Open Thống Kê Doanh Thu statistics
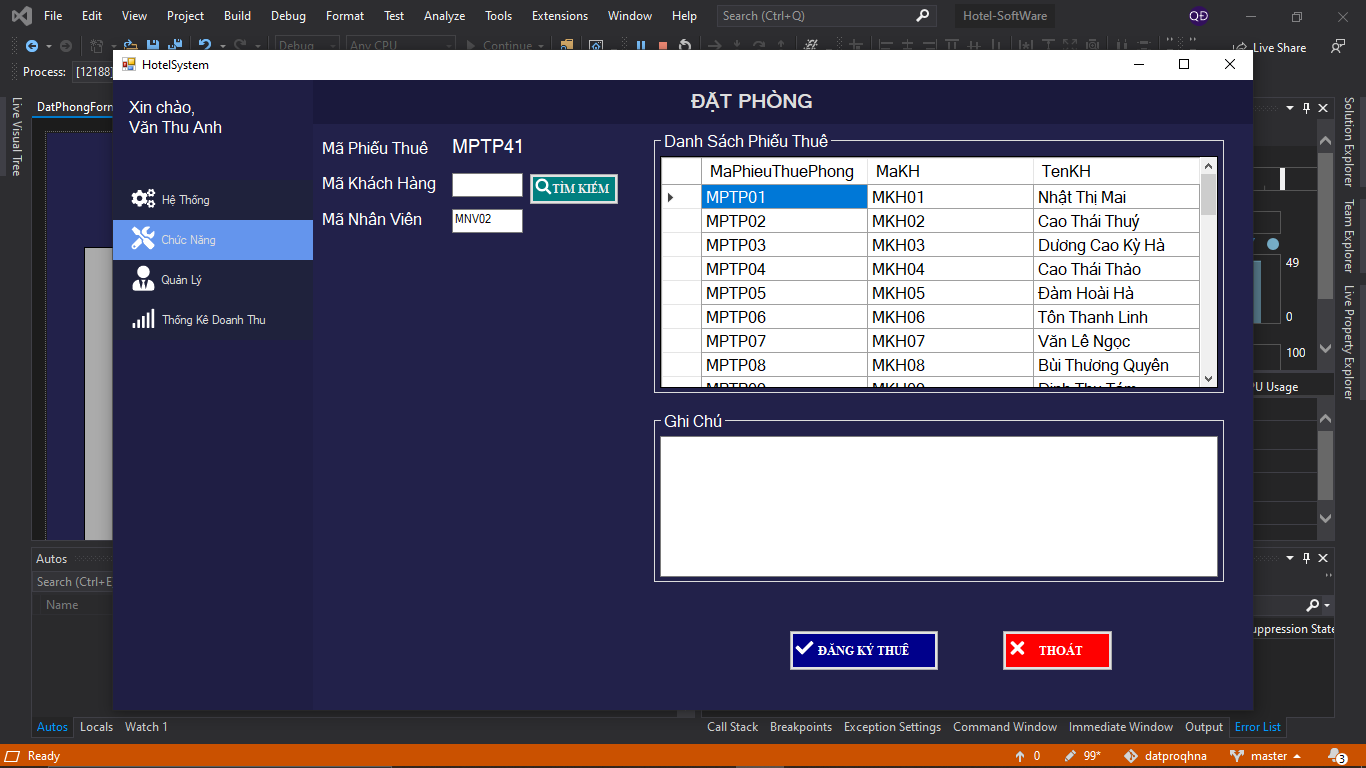Screen dimensions: 1366x768 [212, 320]
